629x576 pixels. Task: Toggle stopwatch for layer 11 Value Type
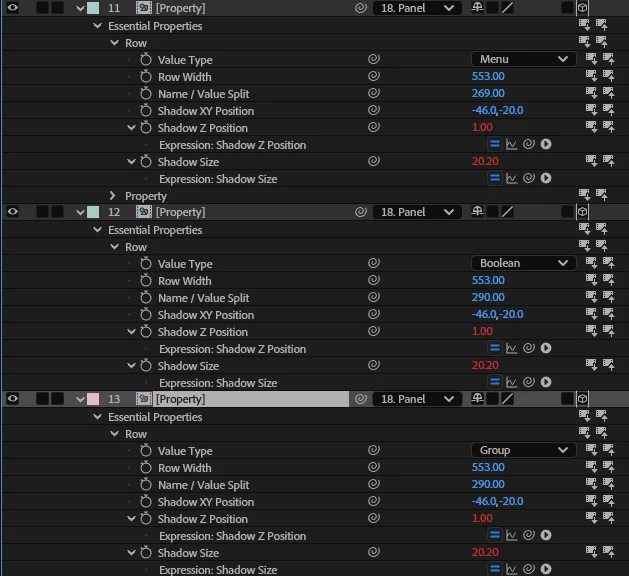pyautogui.click(x=146, y=59)
